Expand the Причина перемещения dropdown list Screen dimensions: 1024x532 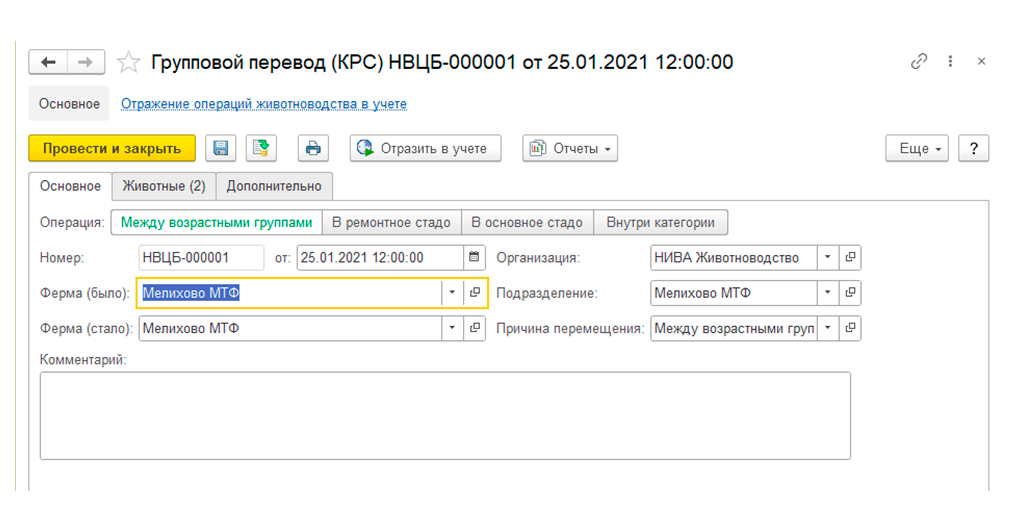click(827, 328)
